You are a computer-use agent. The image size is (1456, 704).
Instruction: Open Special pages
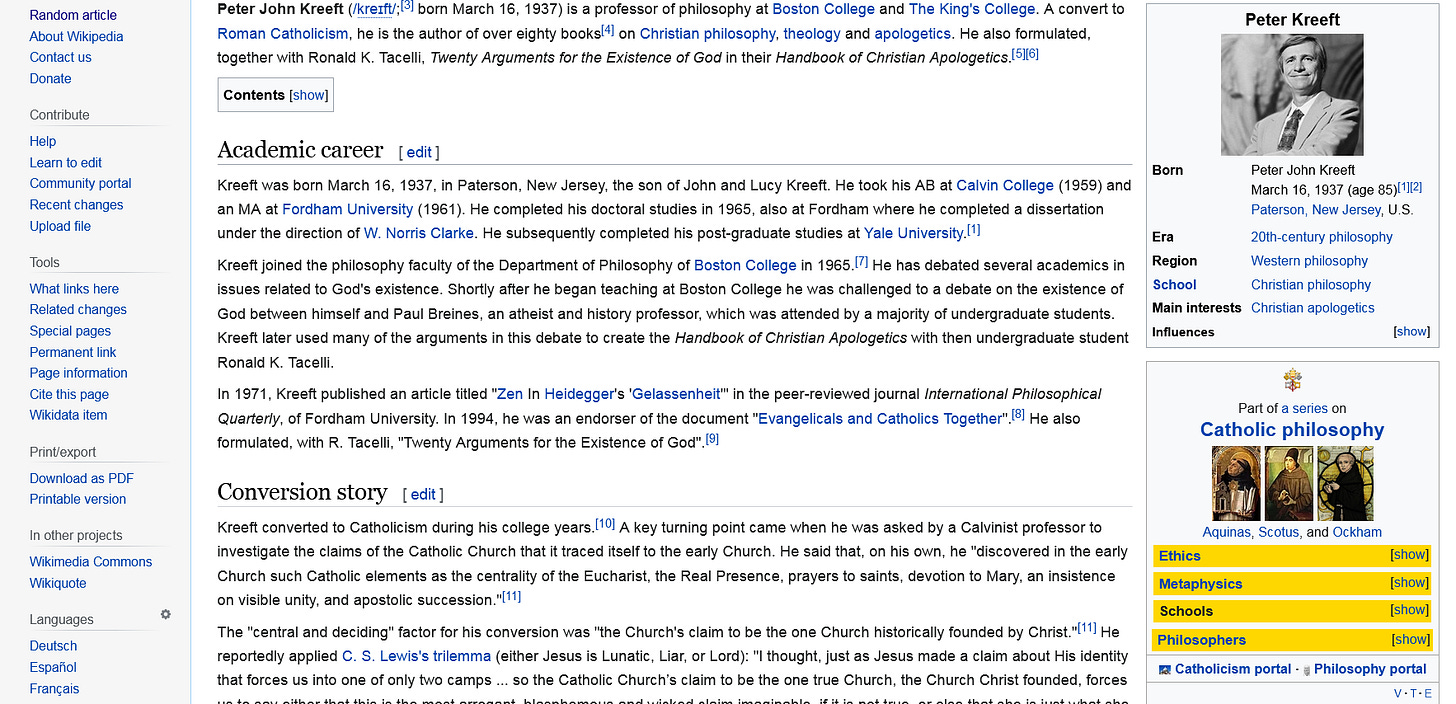(70, 330)
